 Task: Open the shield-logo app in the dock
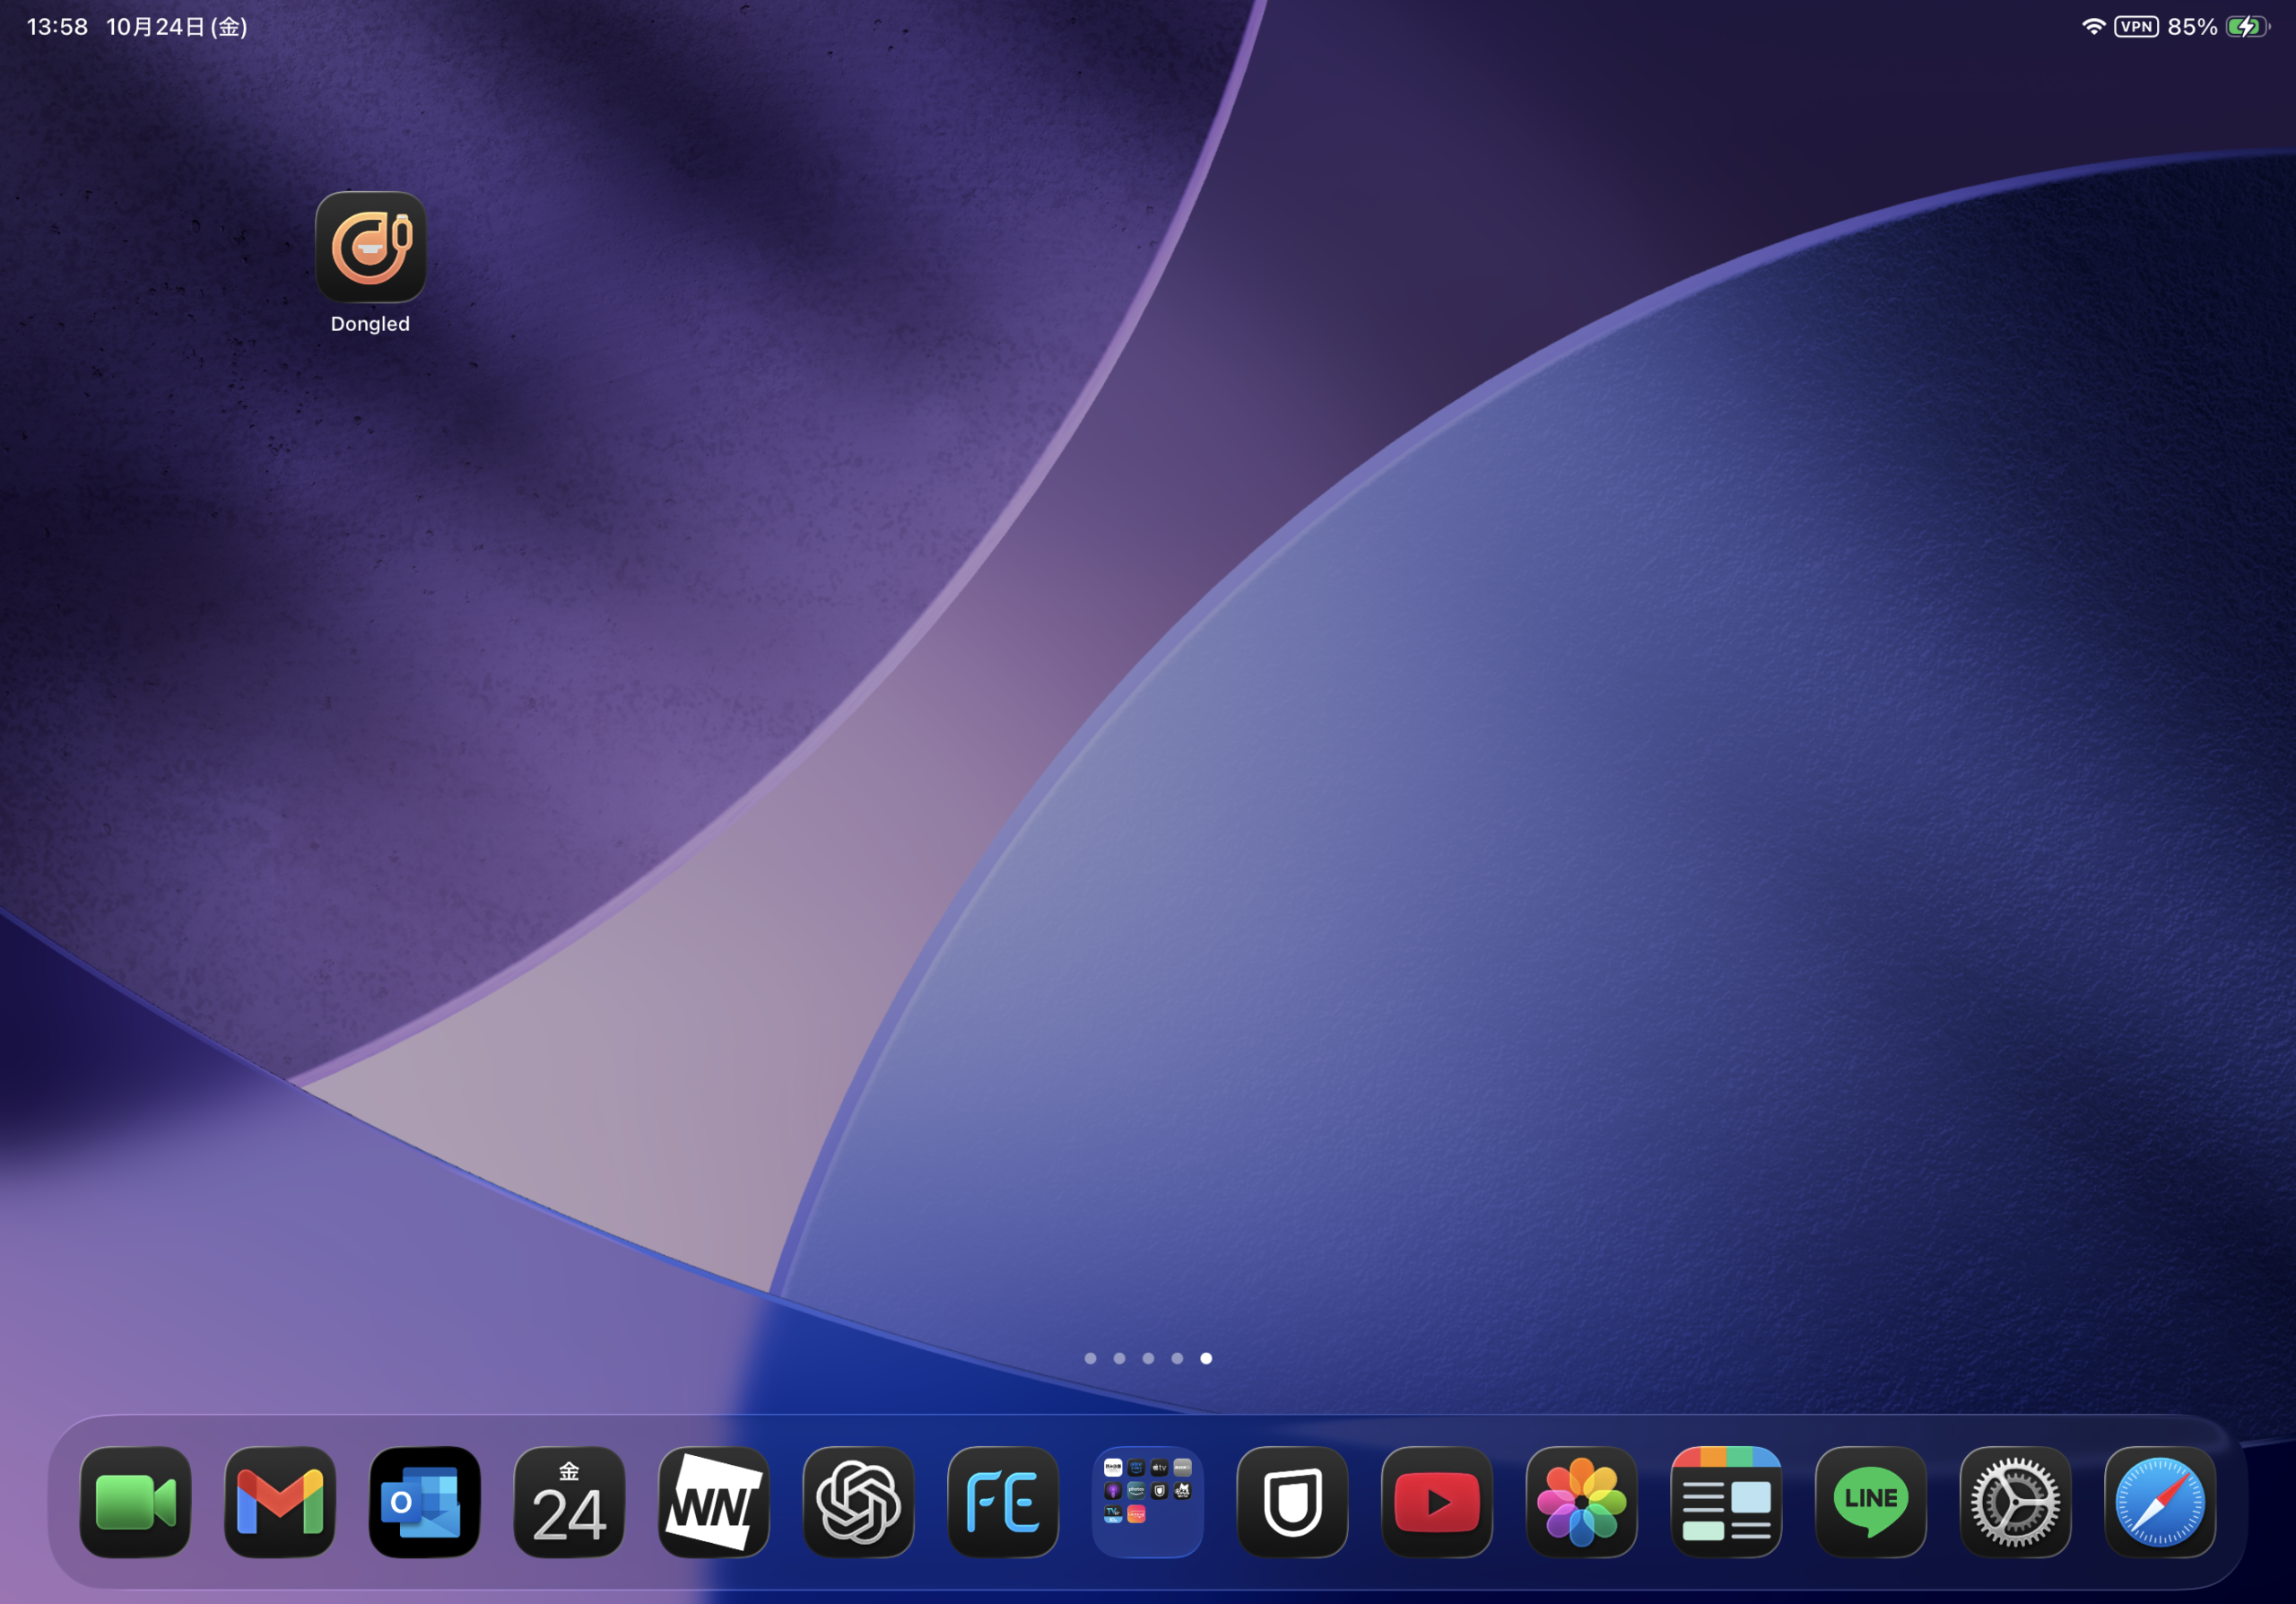(x=1292, y=1502)
